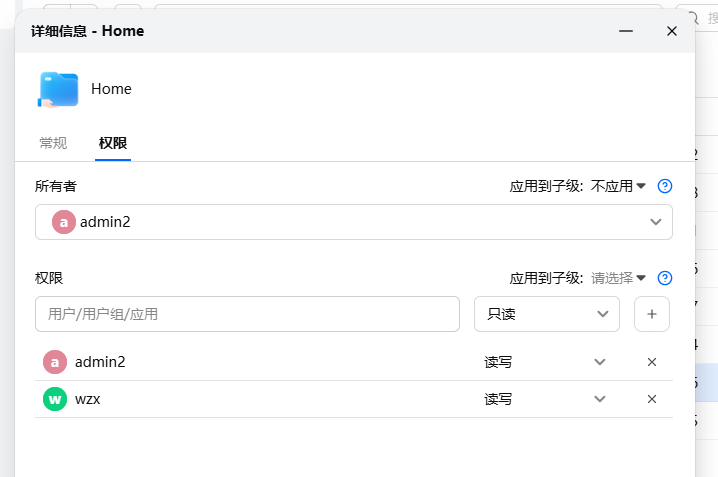This screenshot has width=718, height=477.
Task: Close the 详细信息 - Home dialog
Action: pos(672,31)
